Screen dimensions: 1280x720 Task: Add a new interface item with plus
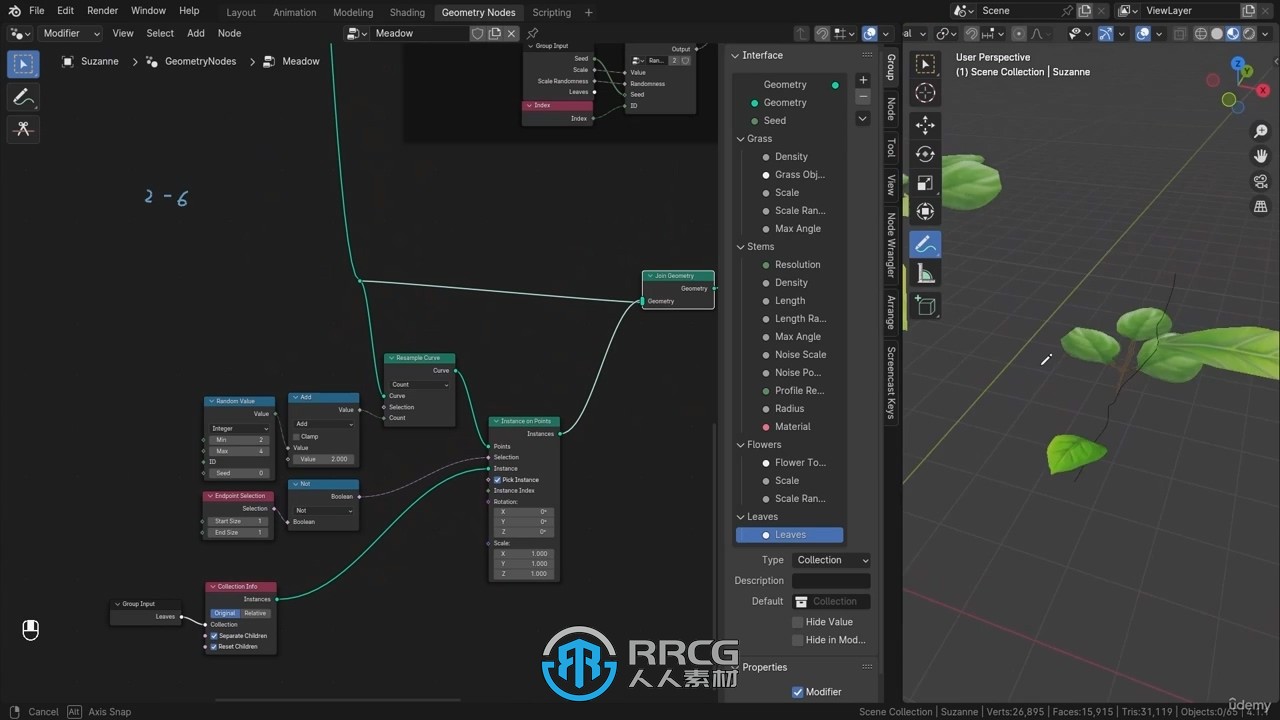click(863, 80)
